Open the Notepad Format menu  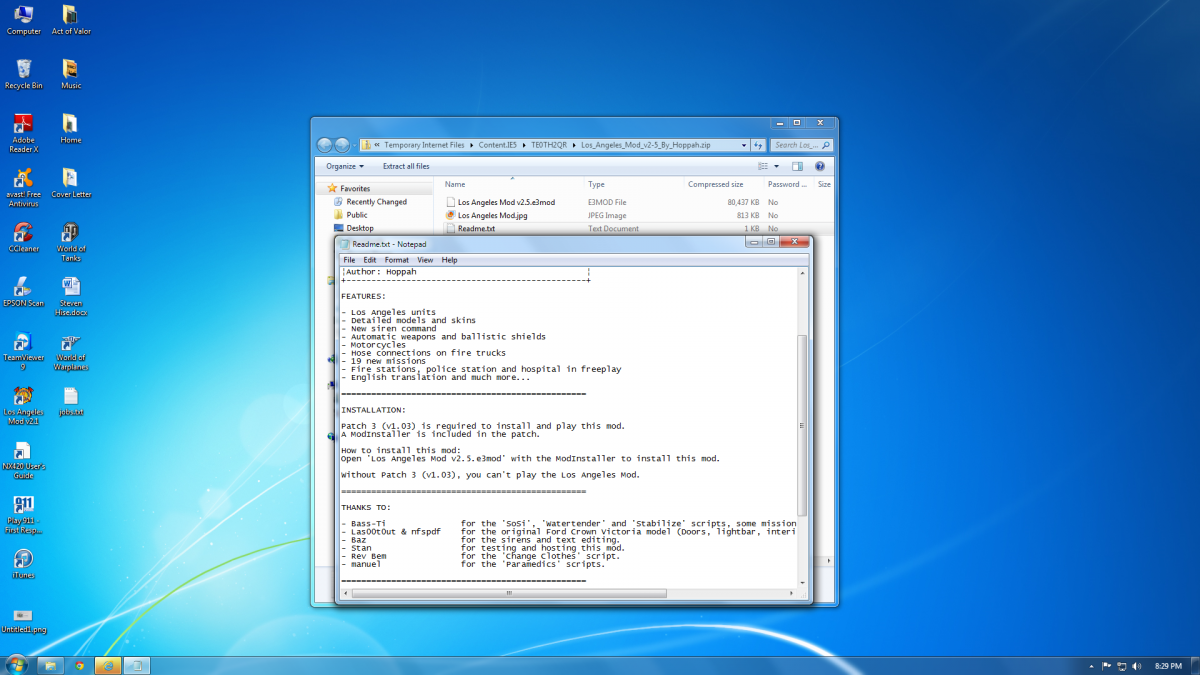pyautogui.click(x=397, y=260)
